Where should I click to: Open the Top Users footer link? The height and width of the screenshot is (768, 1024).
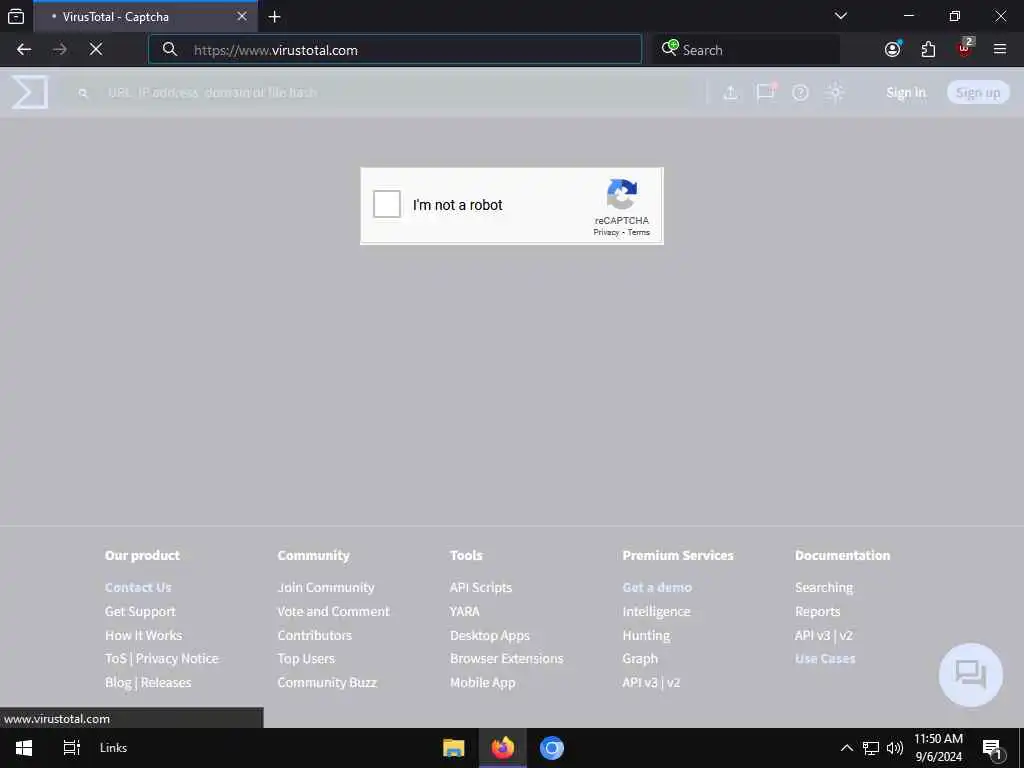(x=306, y=658)
